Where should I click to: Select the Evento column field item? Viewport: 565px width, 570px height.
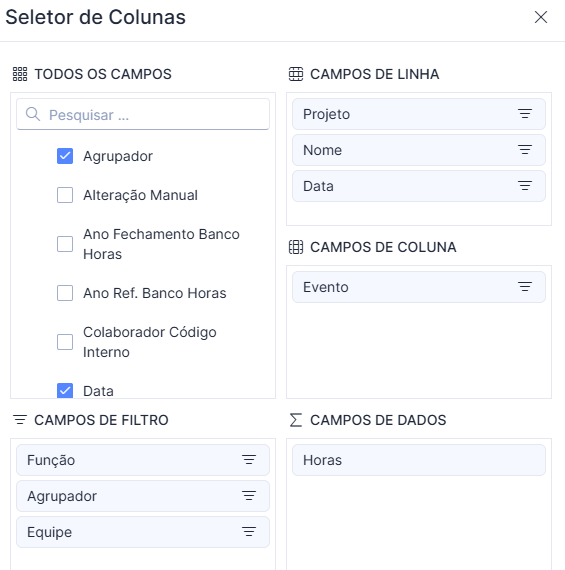tap(419, 287)
